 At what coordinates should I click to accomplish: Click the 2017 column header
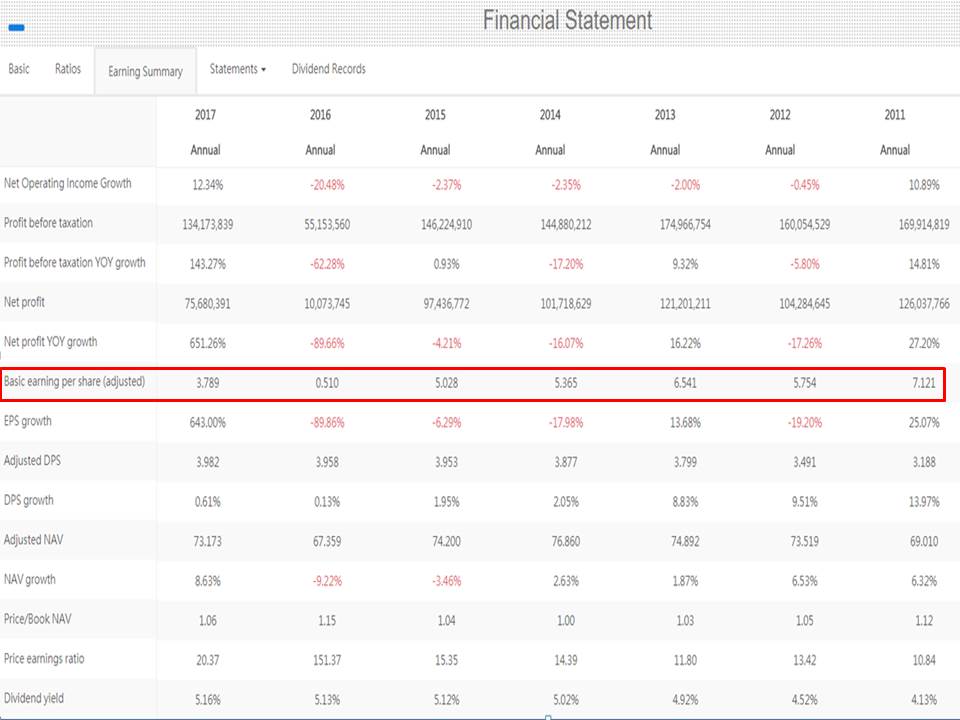[x=205, y=115]
